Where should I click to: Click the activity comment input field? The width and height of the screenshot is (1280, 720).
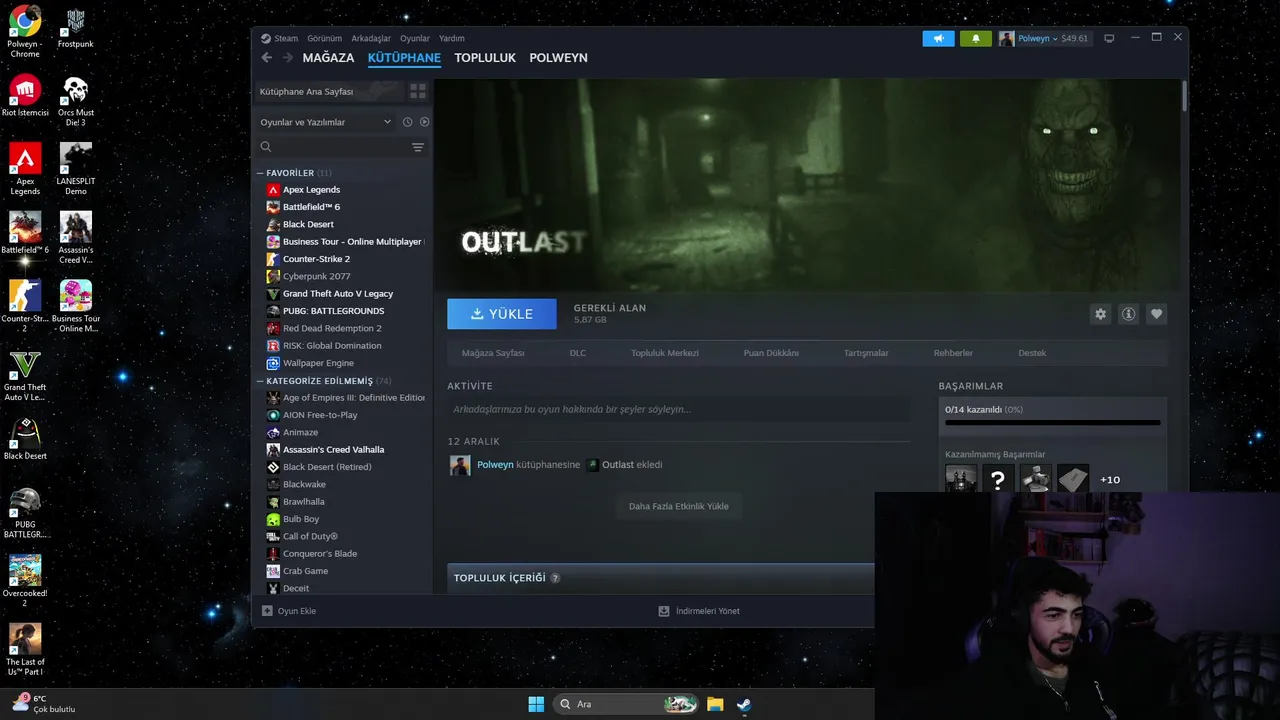tap(679, 409)
